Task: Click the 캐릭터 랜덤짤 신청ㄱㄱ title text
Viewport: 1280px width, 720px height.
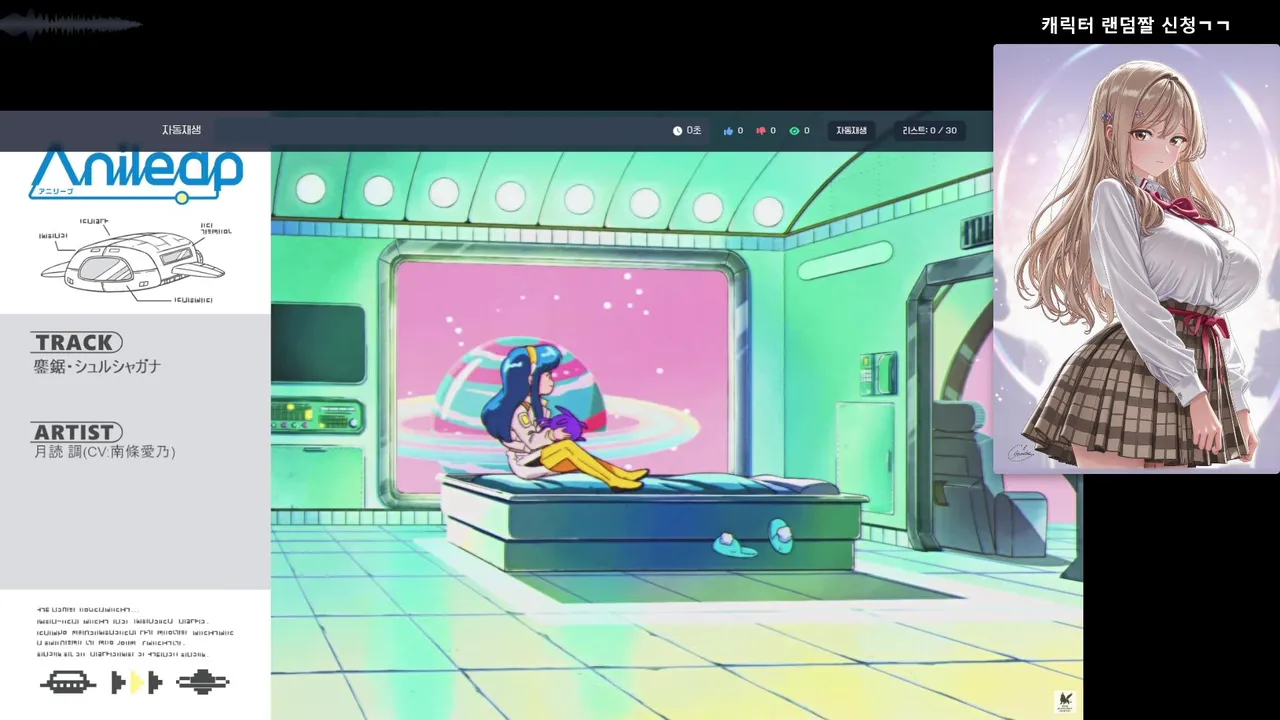Action: 1135,25
